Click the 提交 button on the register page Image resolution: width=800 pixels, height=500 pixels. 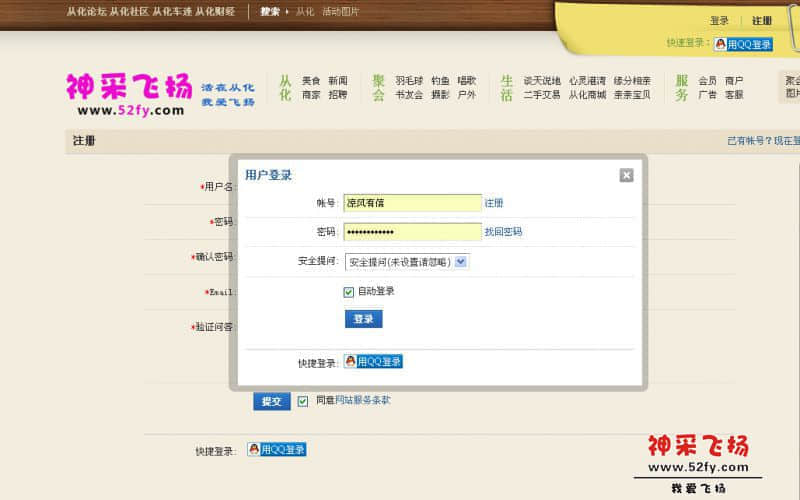pos(271,401)
